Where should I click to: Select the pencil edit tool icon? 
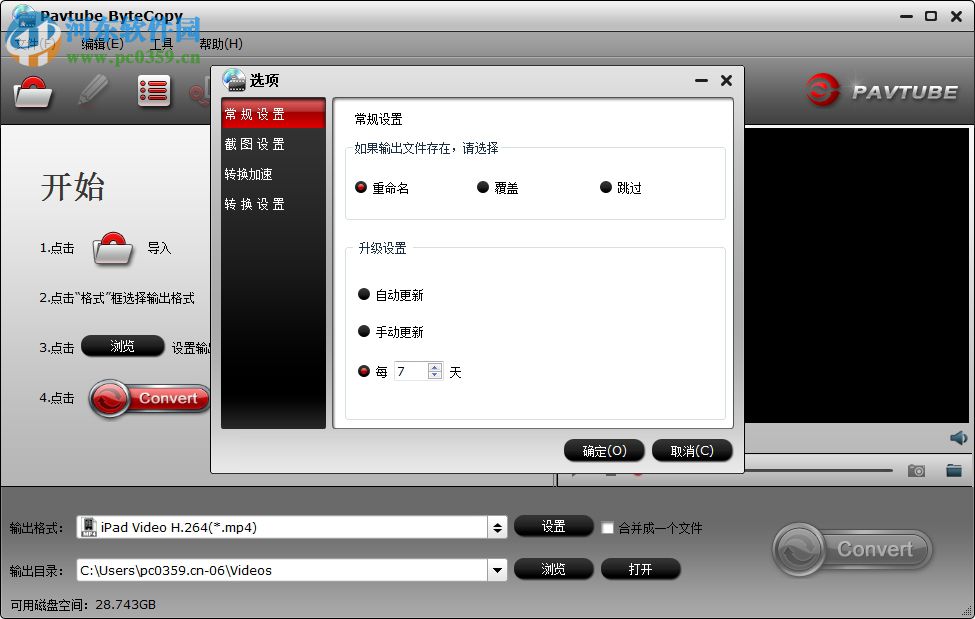[93, 90]
